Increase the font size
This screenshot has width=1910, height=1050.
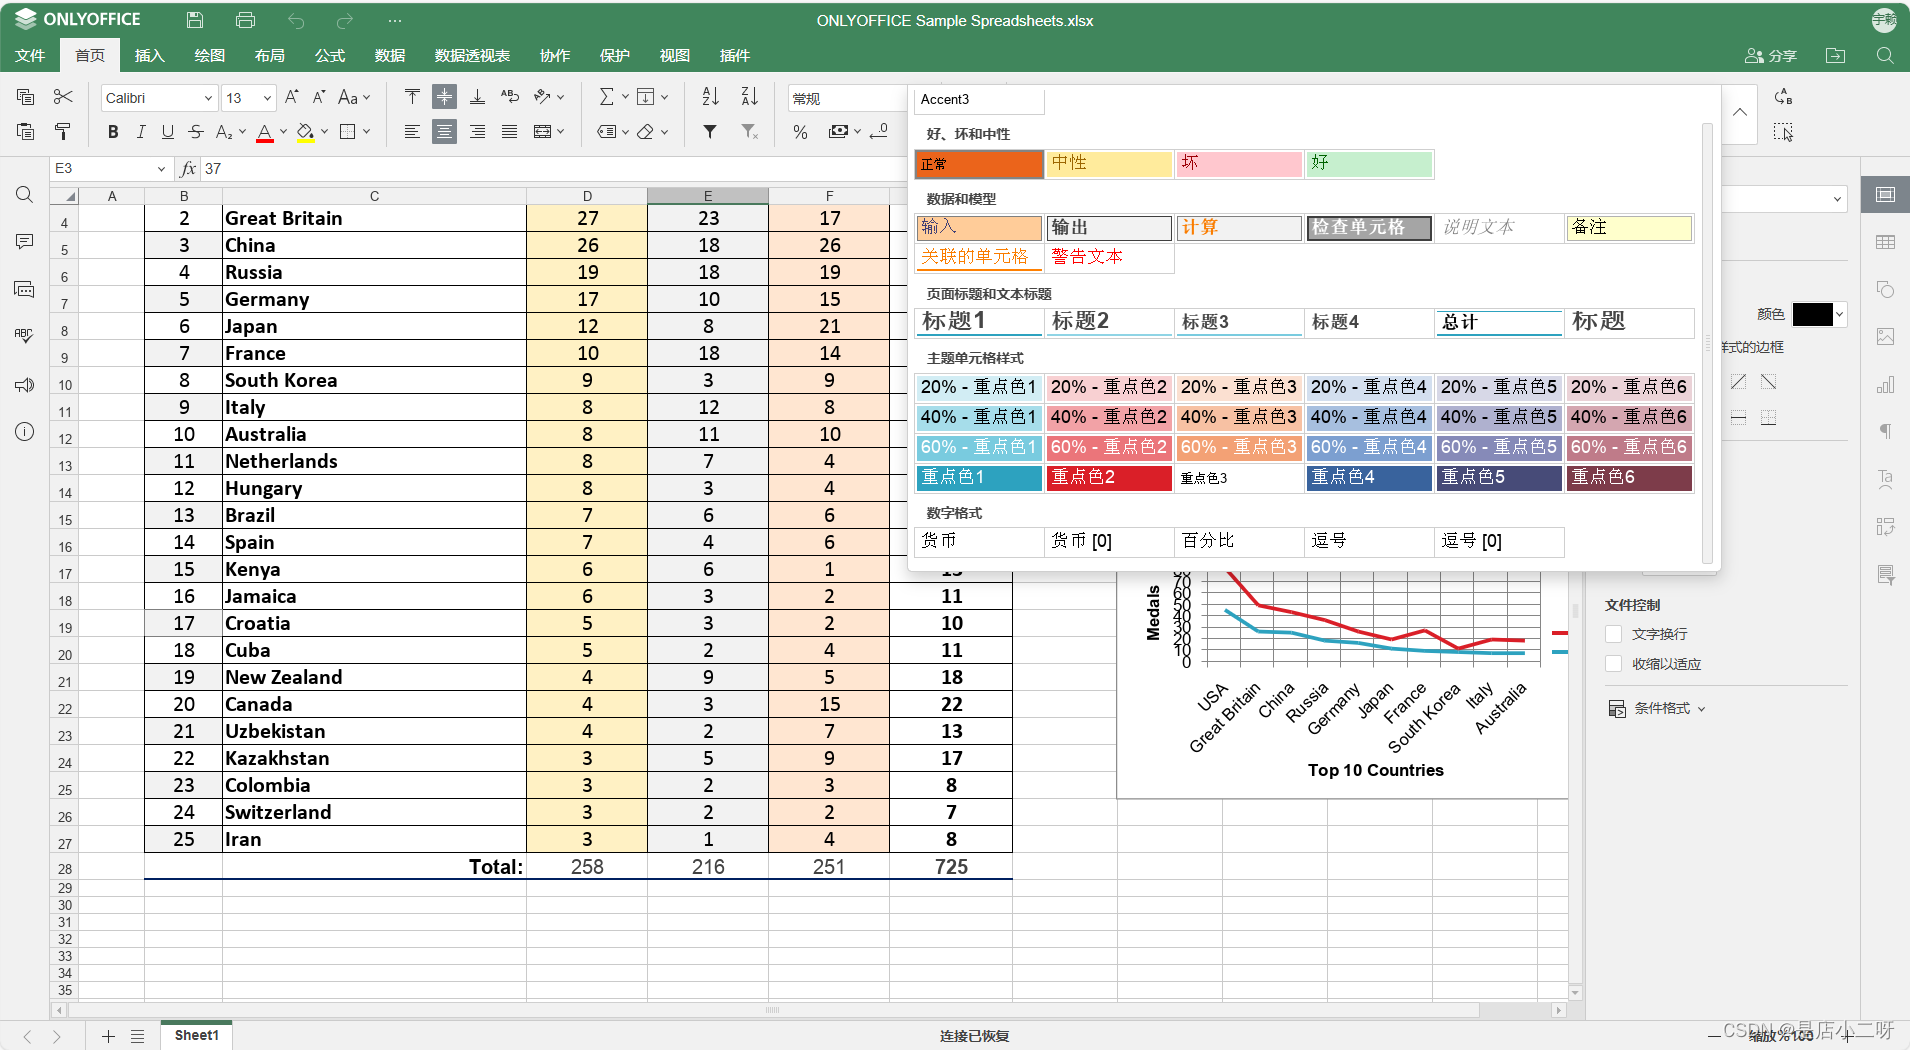(x=292, y=97)
